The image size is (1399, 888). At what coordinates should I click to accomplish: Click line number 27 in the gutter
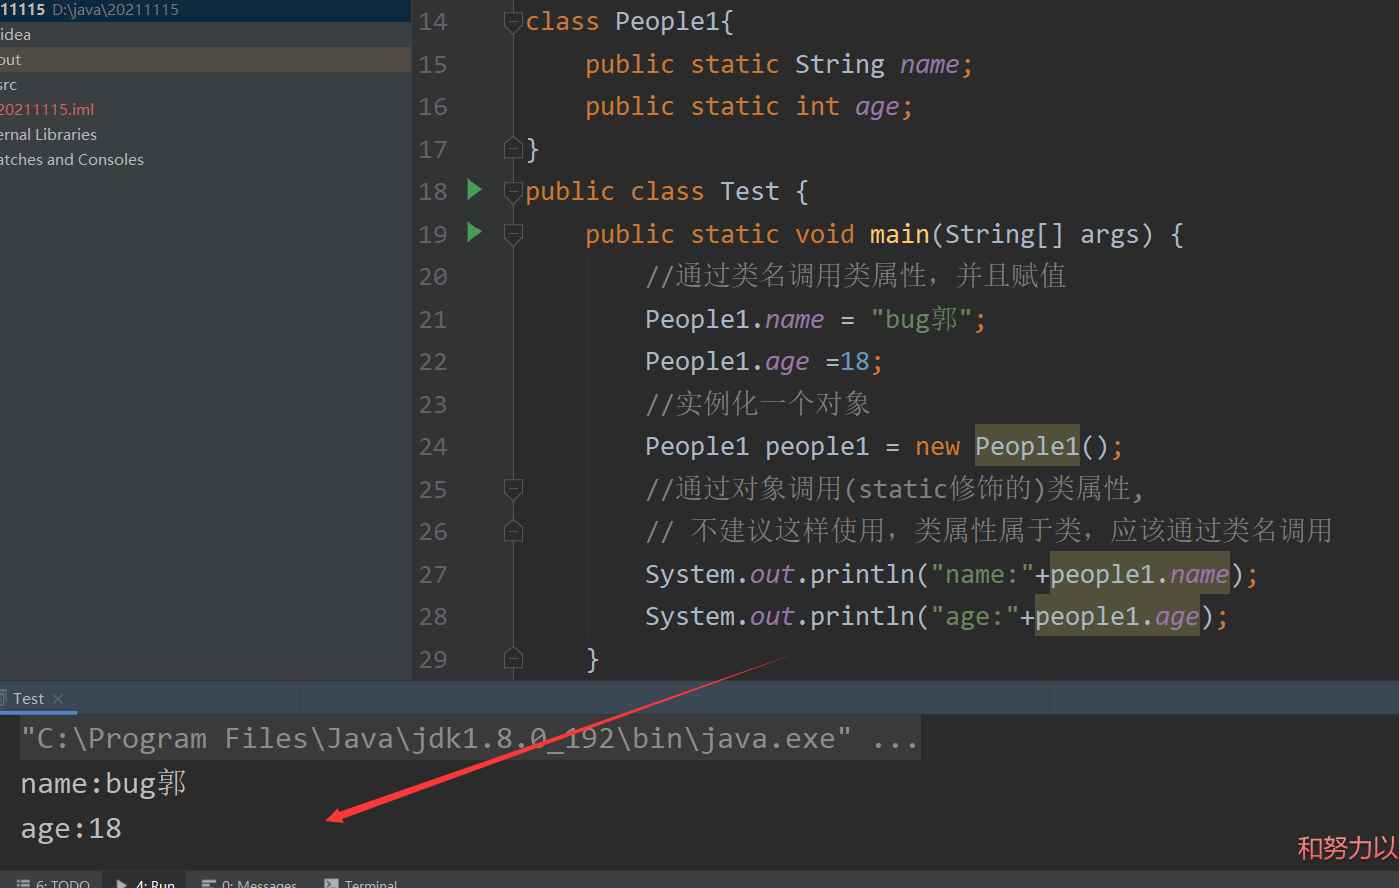433,574
